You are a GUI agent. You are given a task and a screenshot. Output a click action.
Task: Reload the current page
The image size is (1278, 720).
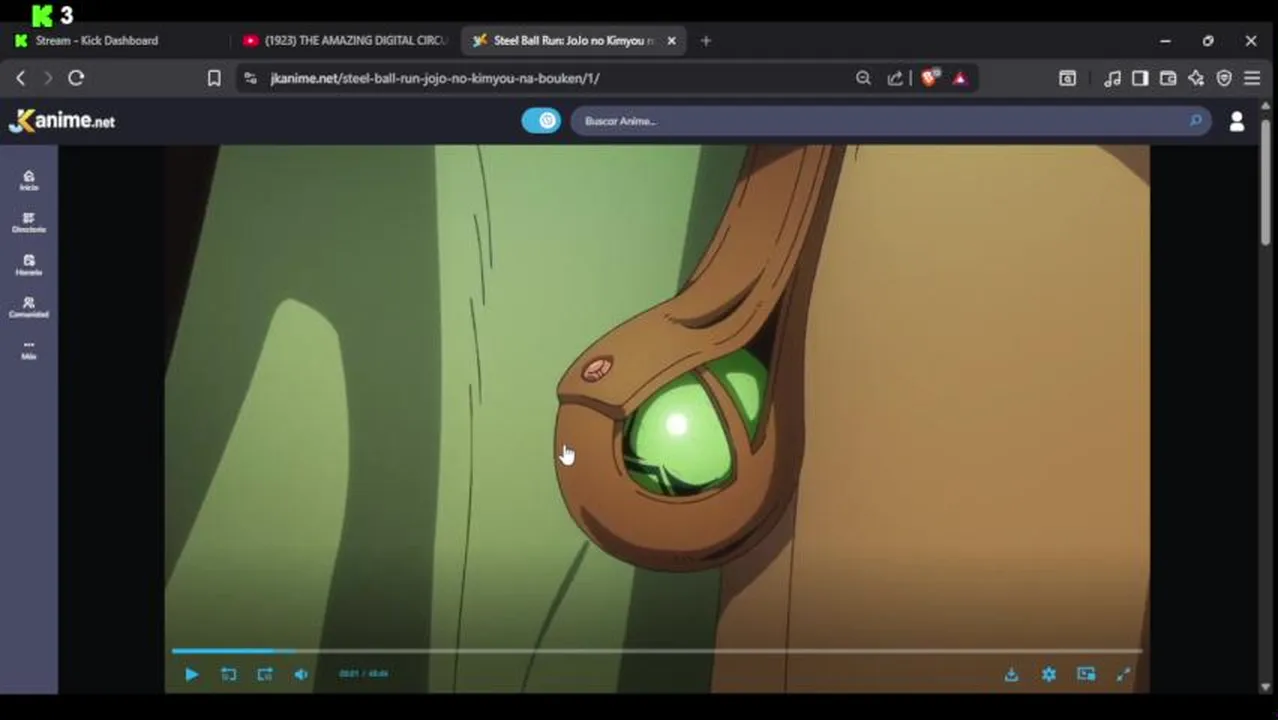[76, 78]
